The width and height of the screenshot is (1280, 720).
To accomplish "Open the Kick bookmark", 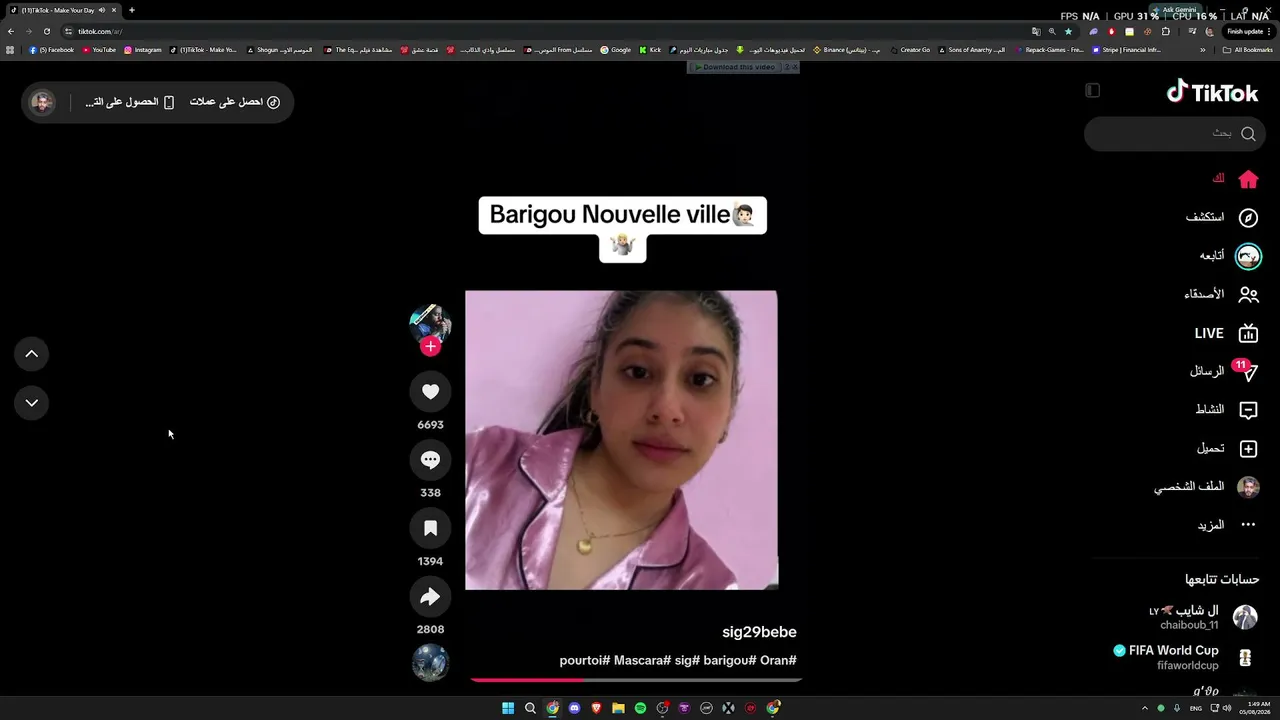I will click(x=651, y=50).
